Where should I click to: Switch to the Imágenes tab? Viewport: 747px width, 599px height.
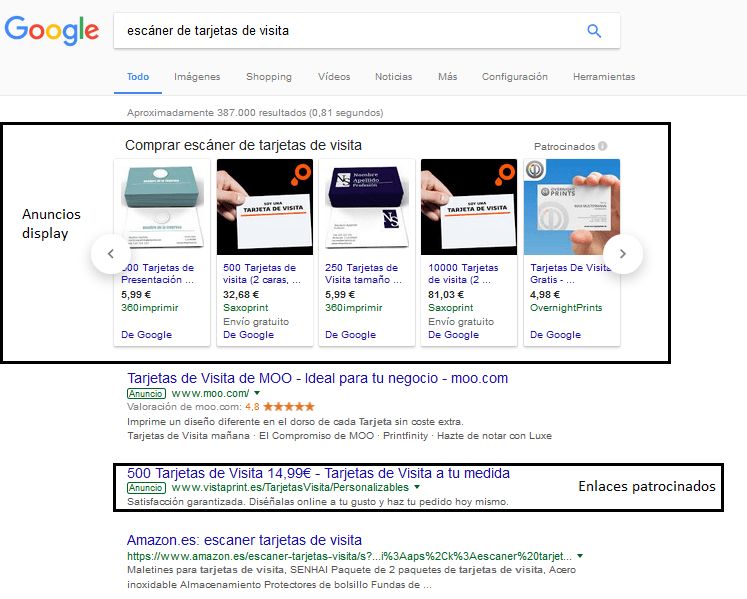[197, 77]
